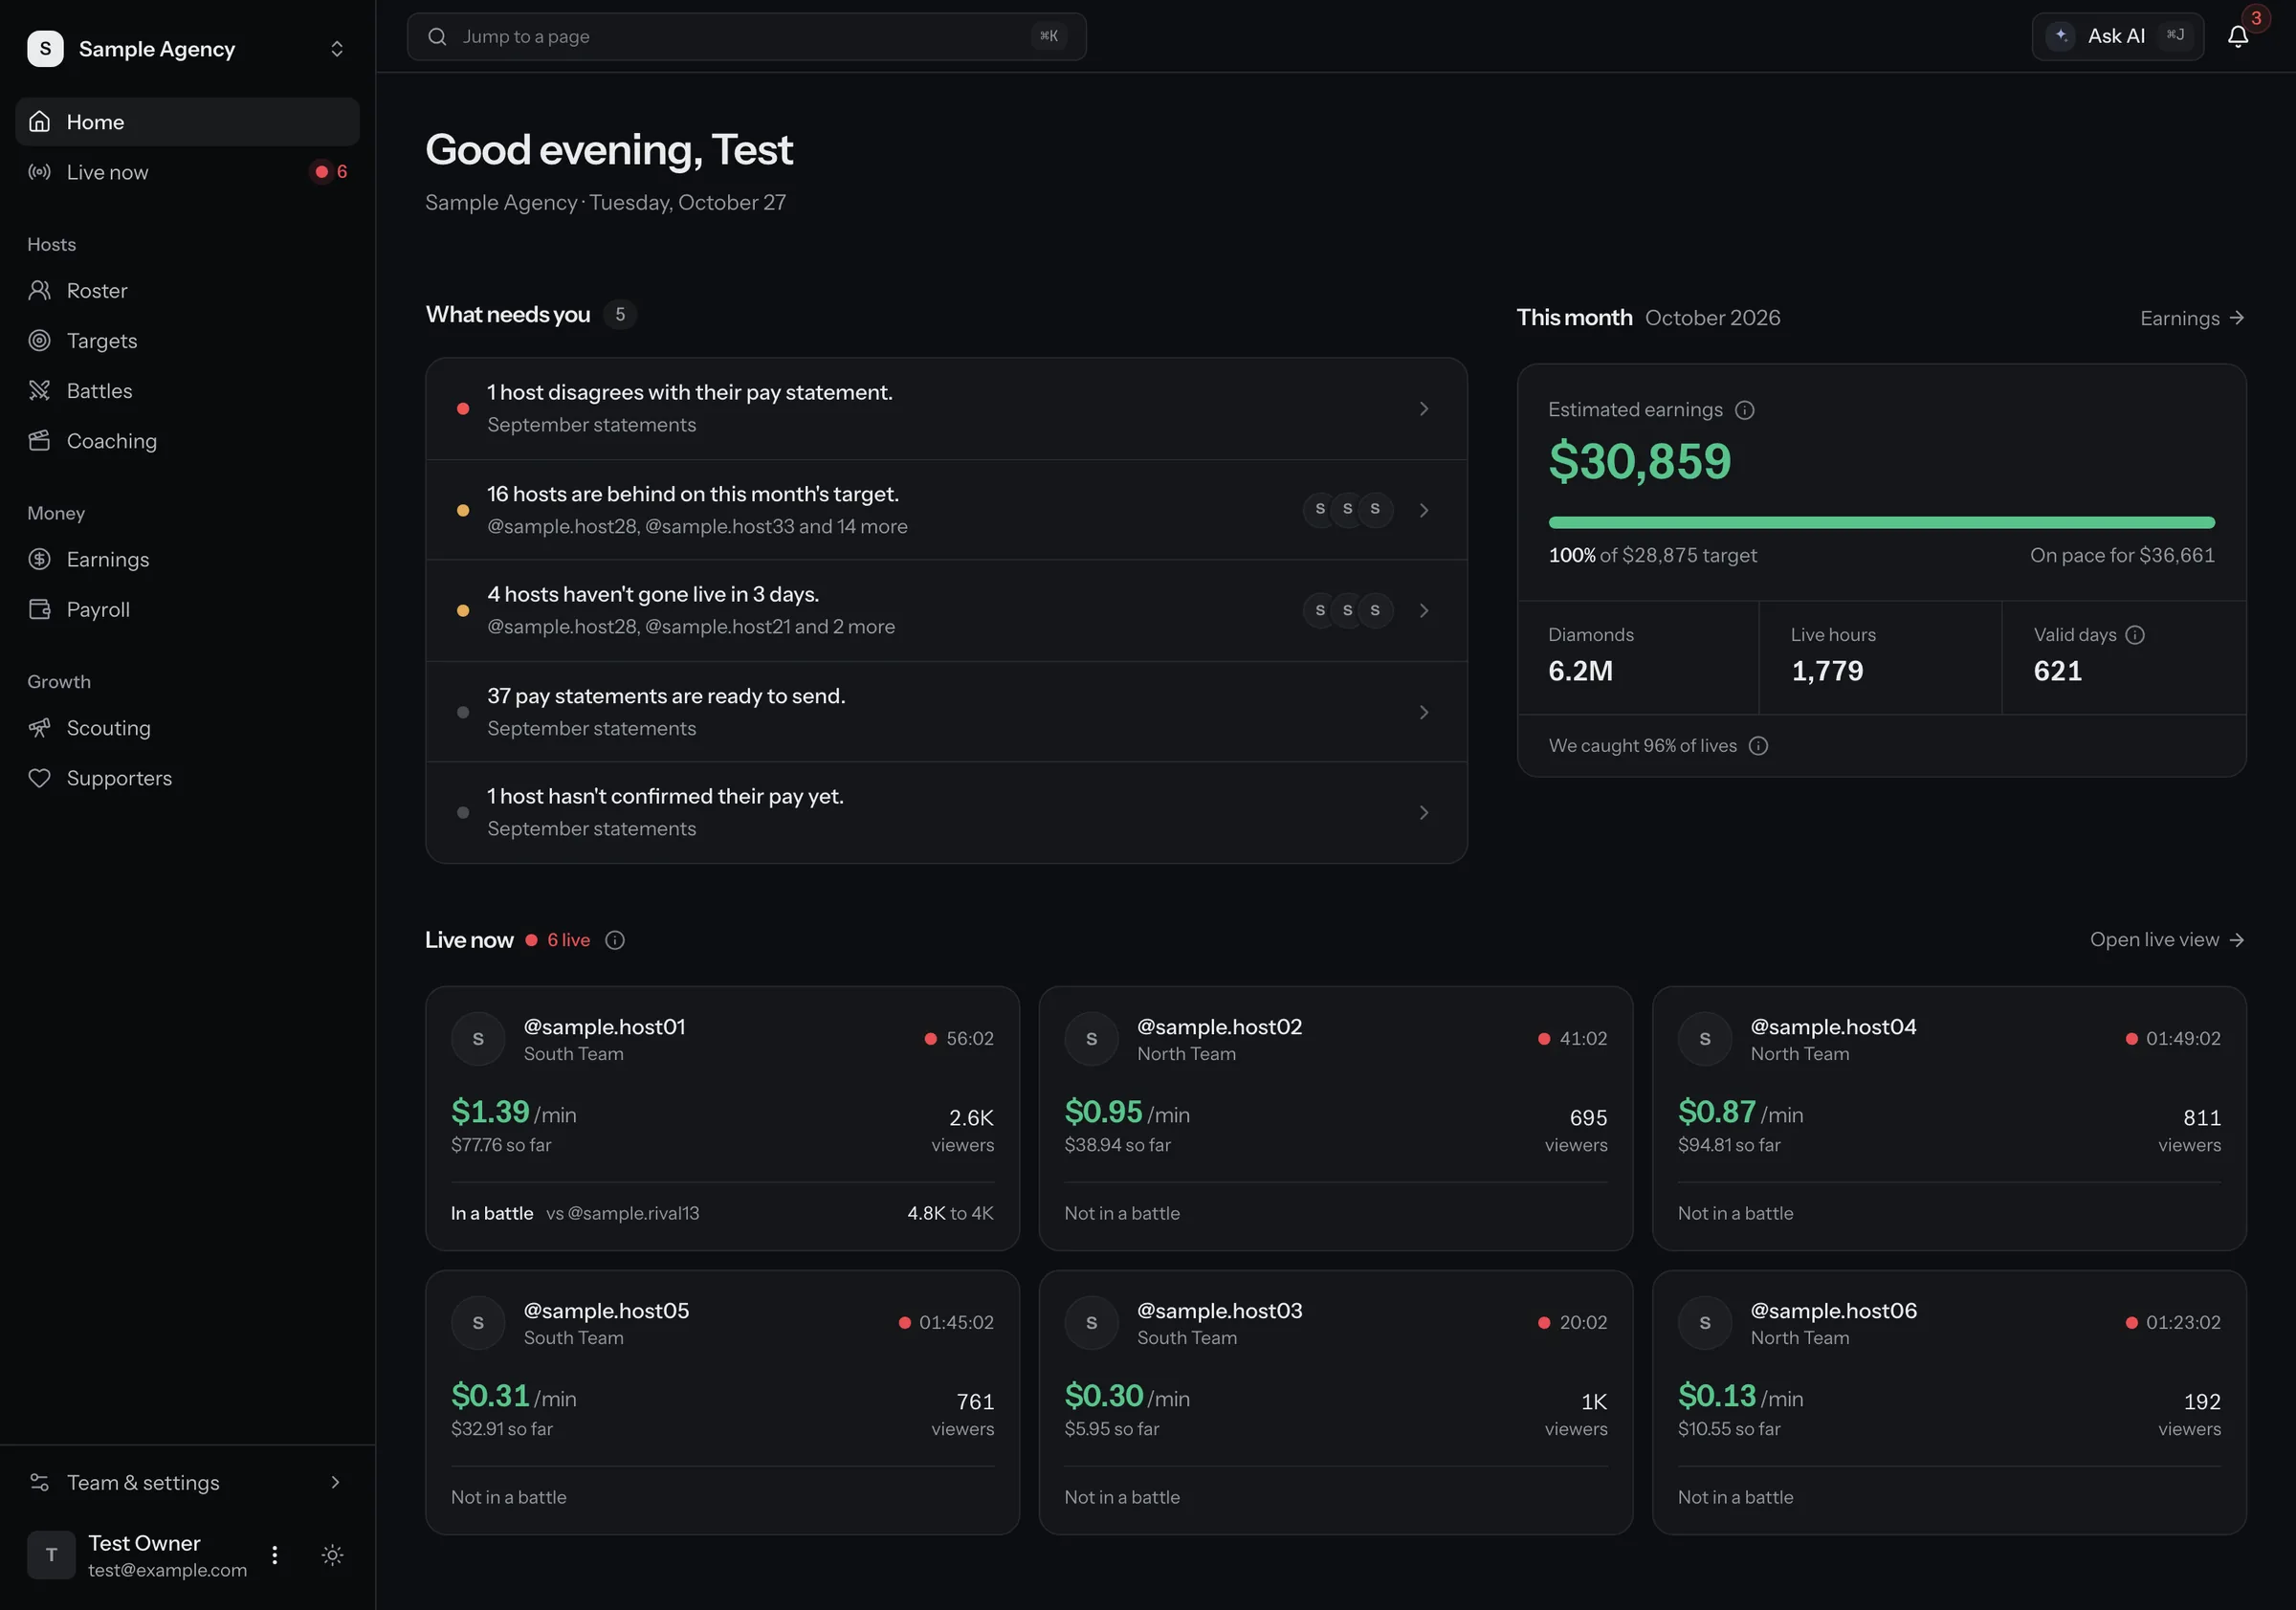Click the Scouting telescope icon
This screenshot has width=2296, height=1610.
click(x=39, y=728)
